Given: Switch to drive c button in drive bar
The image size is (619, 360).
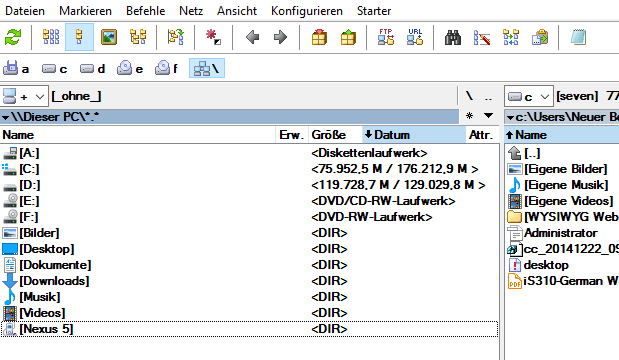Looking at the screenshot, I should coord(54,68).
